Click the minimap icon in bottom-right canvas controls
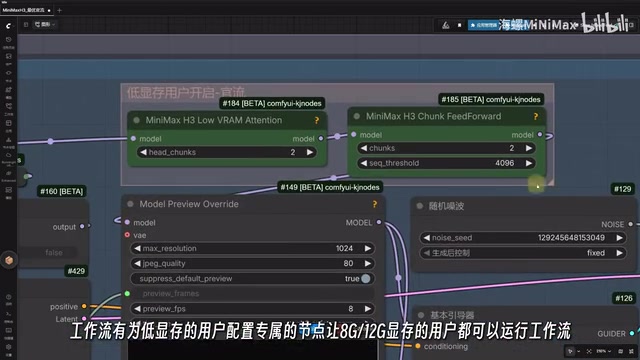Viewport: 640px width, 360px height. tap(620, 351)
